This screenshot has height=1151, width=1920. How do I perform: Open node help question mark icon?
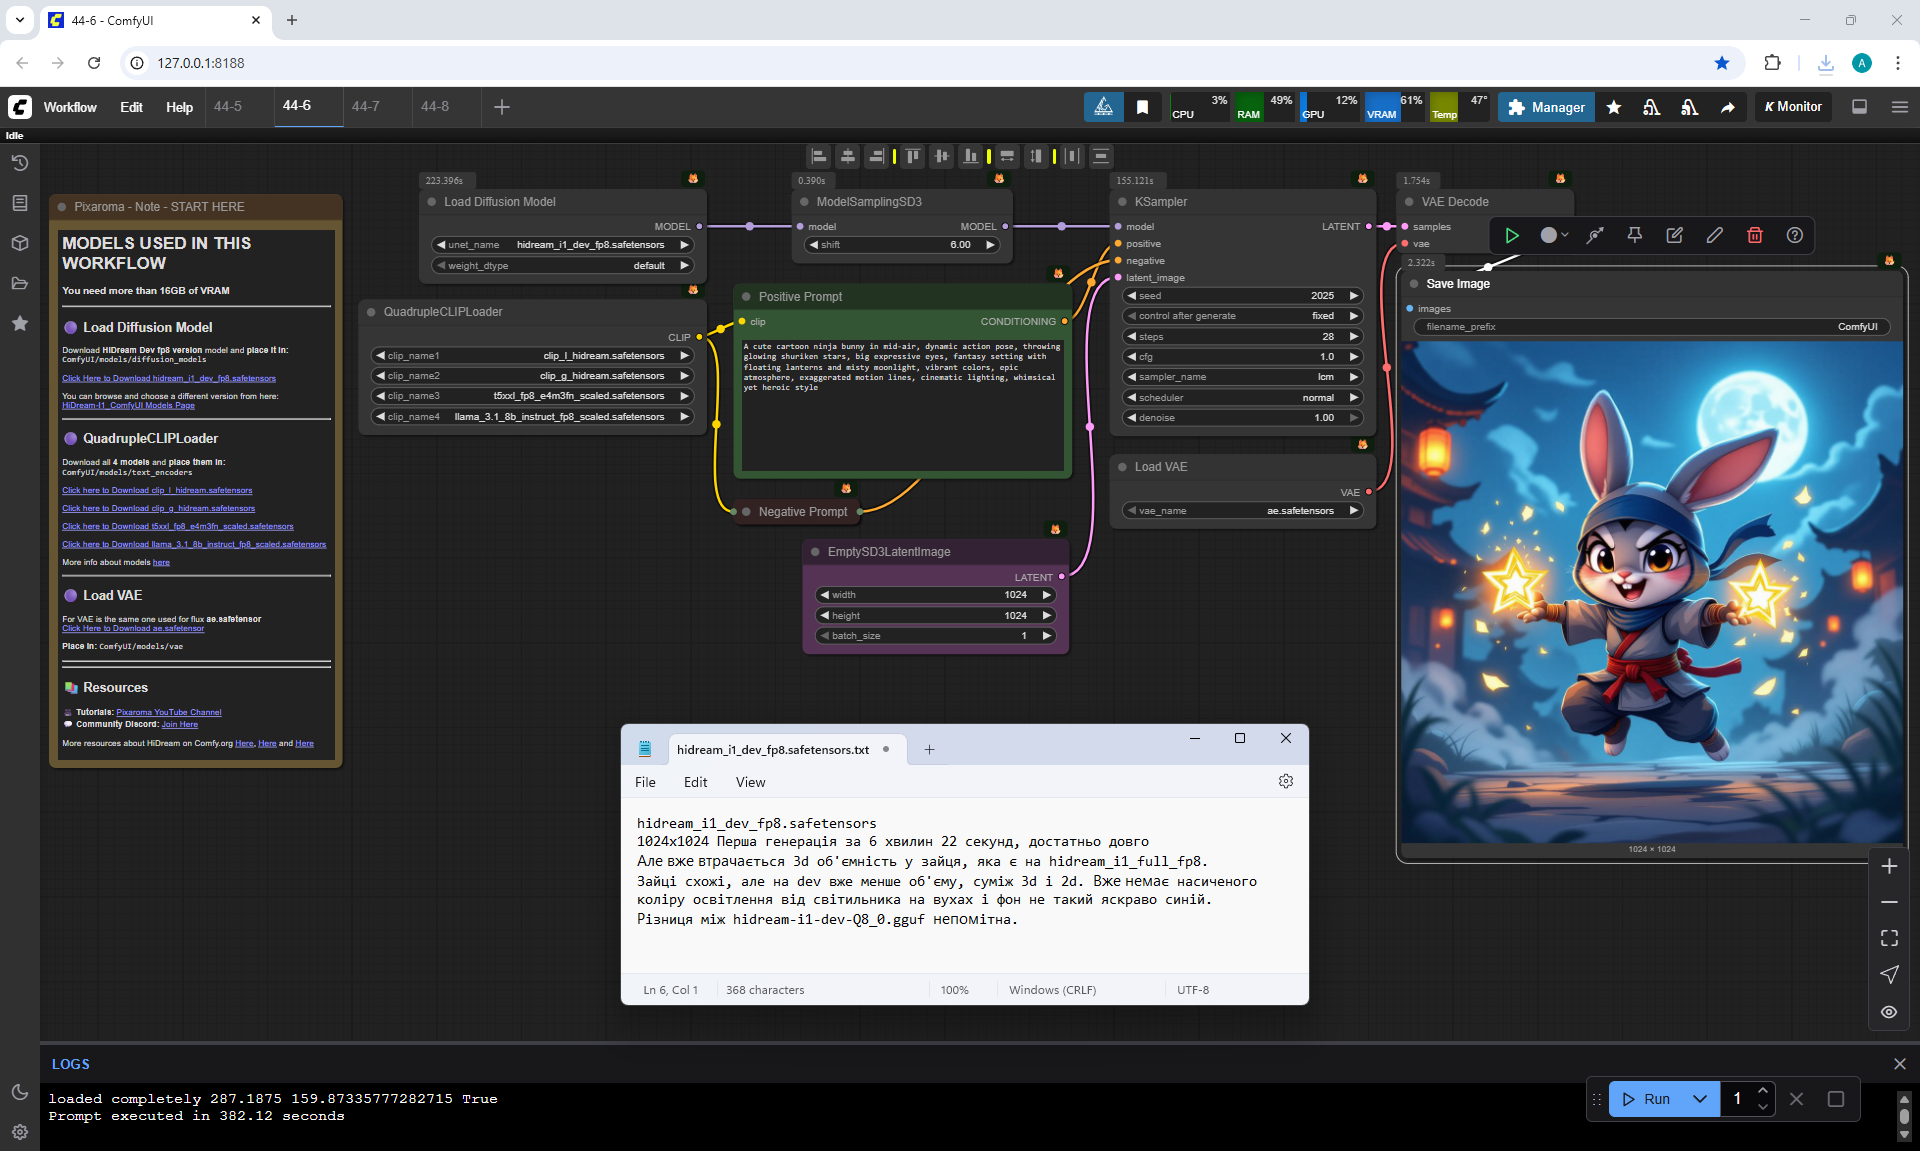1794,235
